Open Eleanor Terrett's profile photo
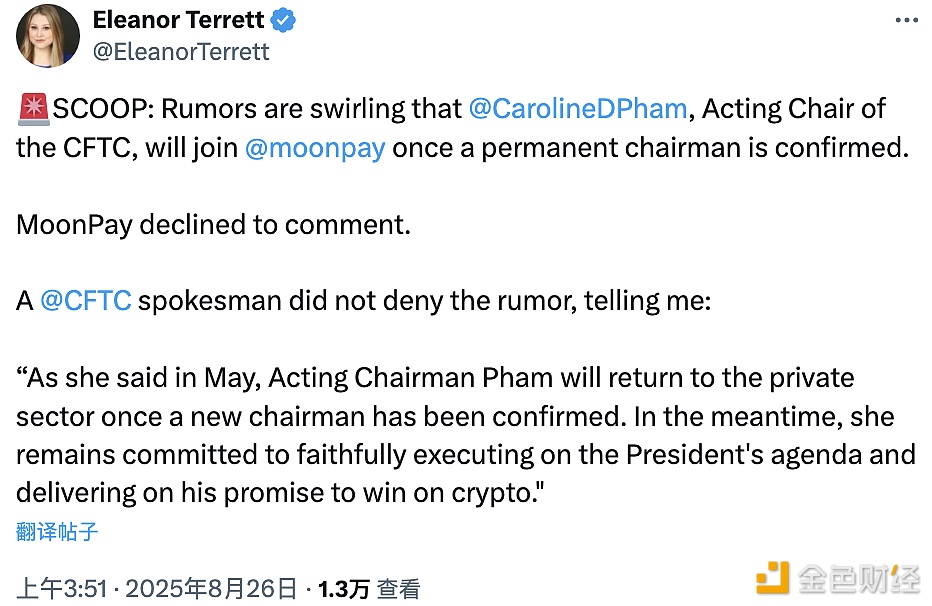 pyautogui.click(x=48, y=36)
